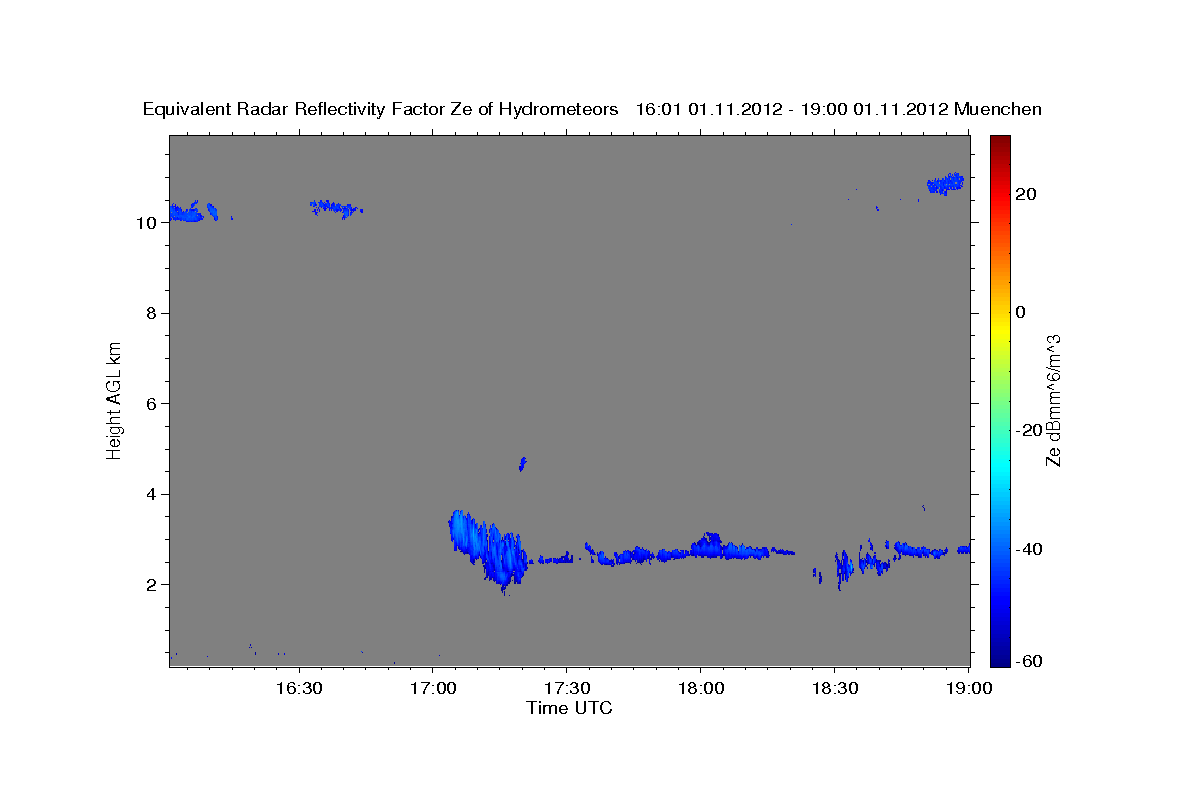
Task: Click the date range text '16:01 01.11.2012 - 19:00 01.11.2012 Muenchen'
Action: (x=839, y=109)
